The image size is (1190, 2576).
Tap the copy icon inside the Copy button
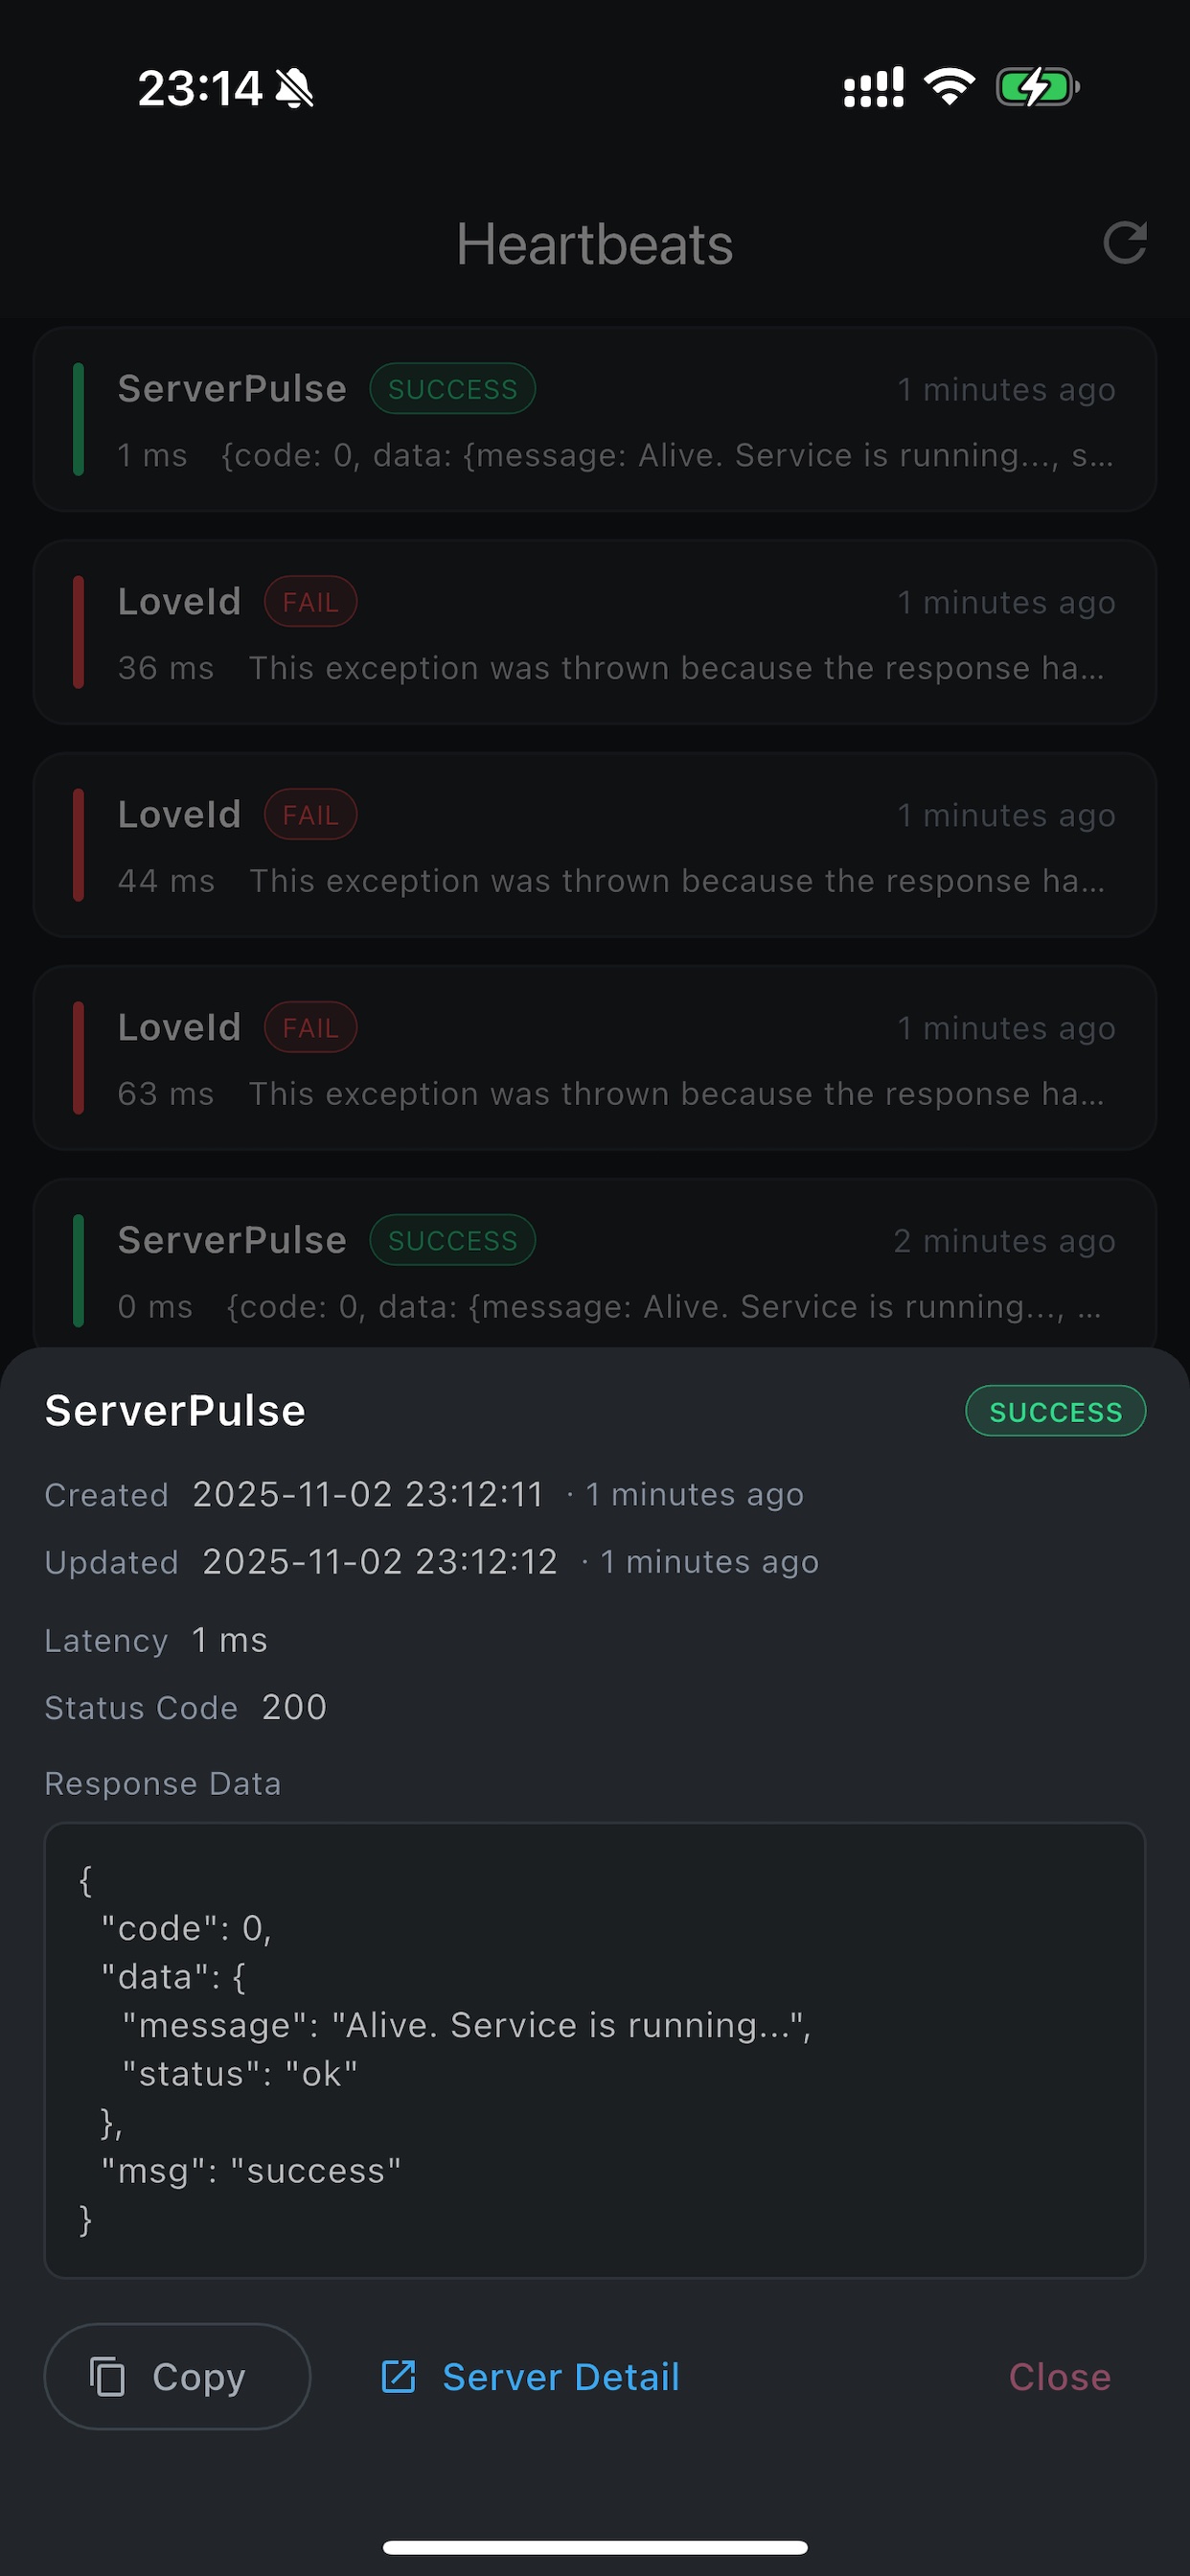pyautogui.click(x=110, y=2377)
